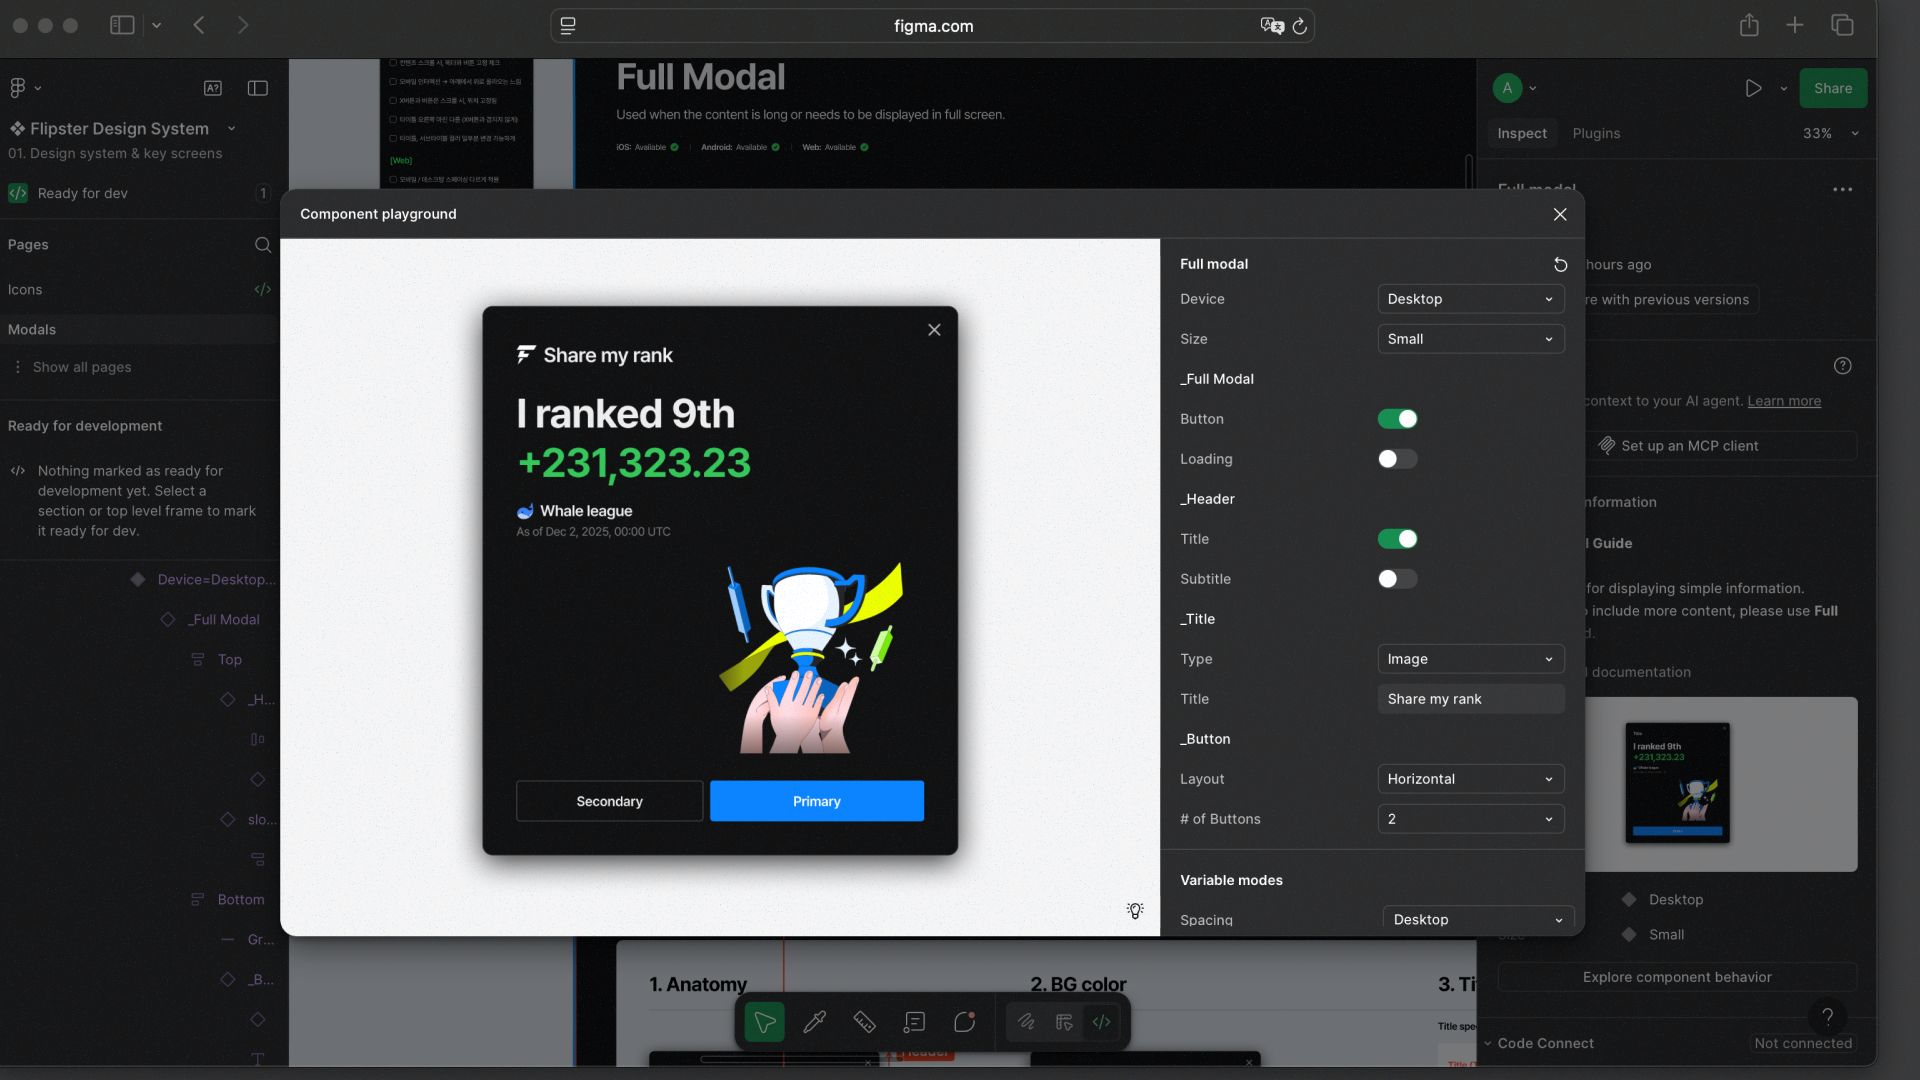Enable the Subtitle toggle
This screenshot has height=1080, width=1920.
pos(1397,579)
